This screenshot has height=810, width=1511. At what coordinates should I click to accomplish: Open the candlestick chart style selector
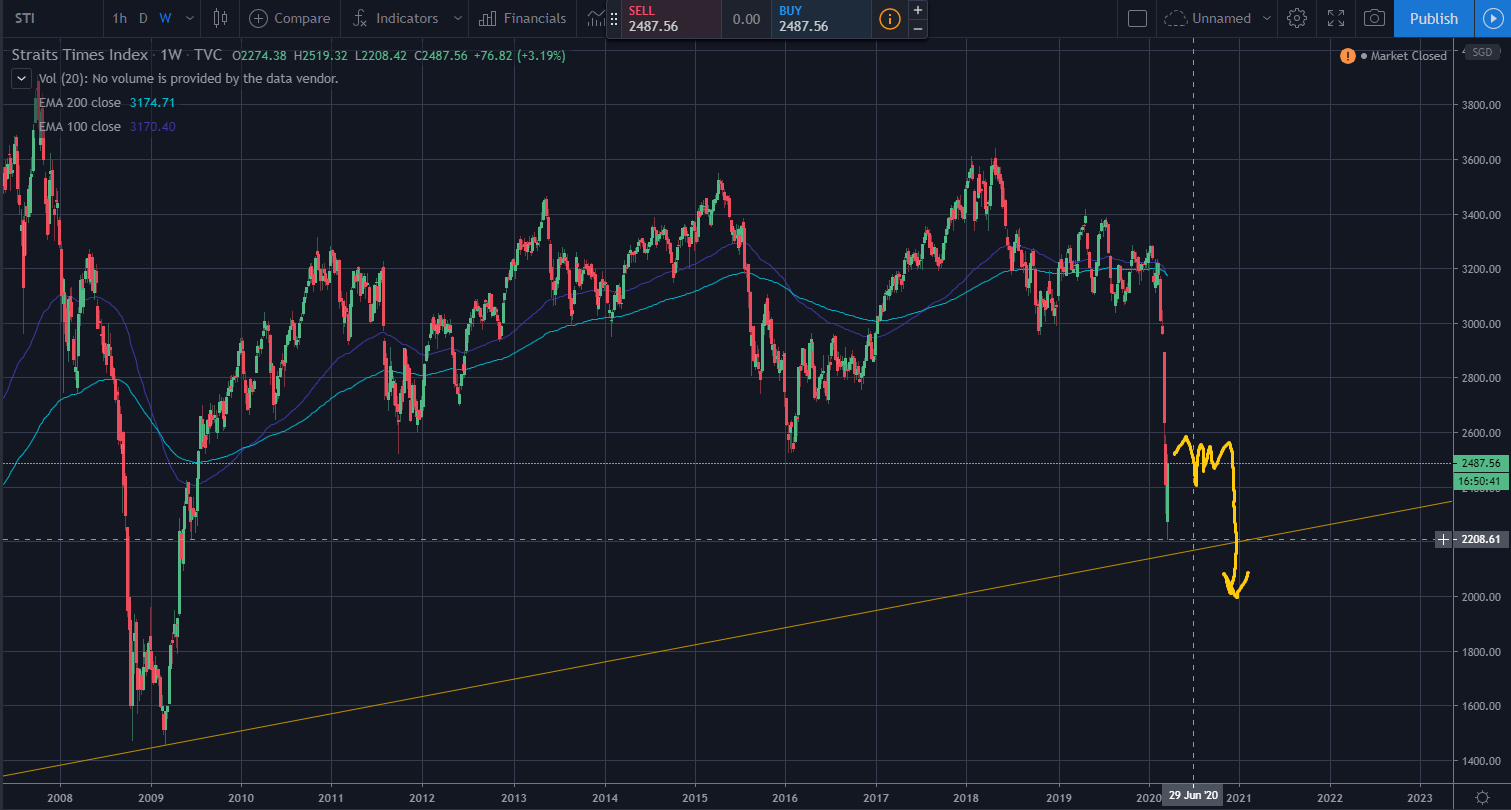[x=221, y=18]
